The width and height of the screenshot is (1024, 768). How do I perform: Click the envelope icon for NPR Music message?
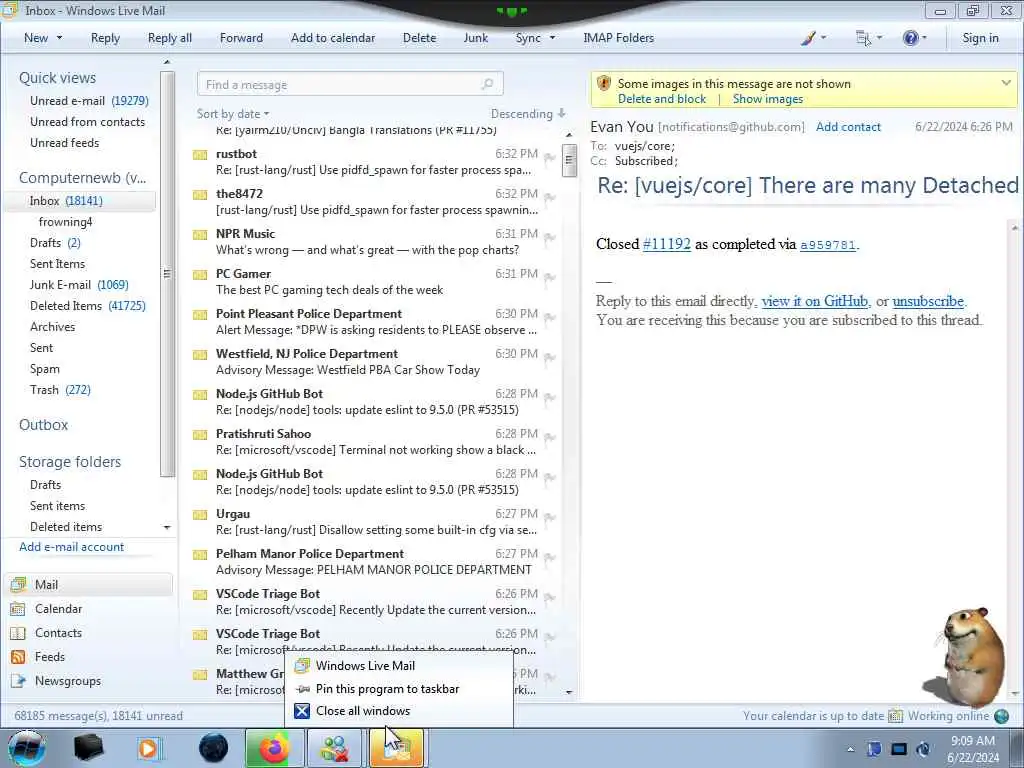pyautogui.click(x=200, y=234)
